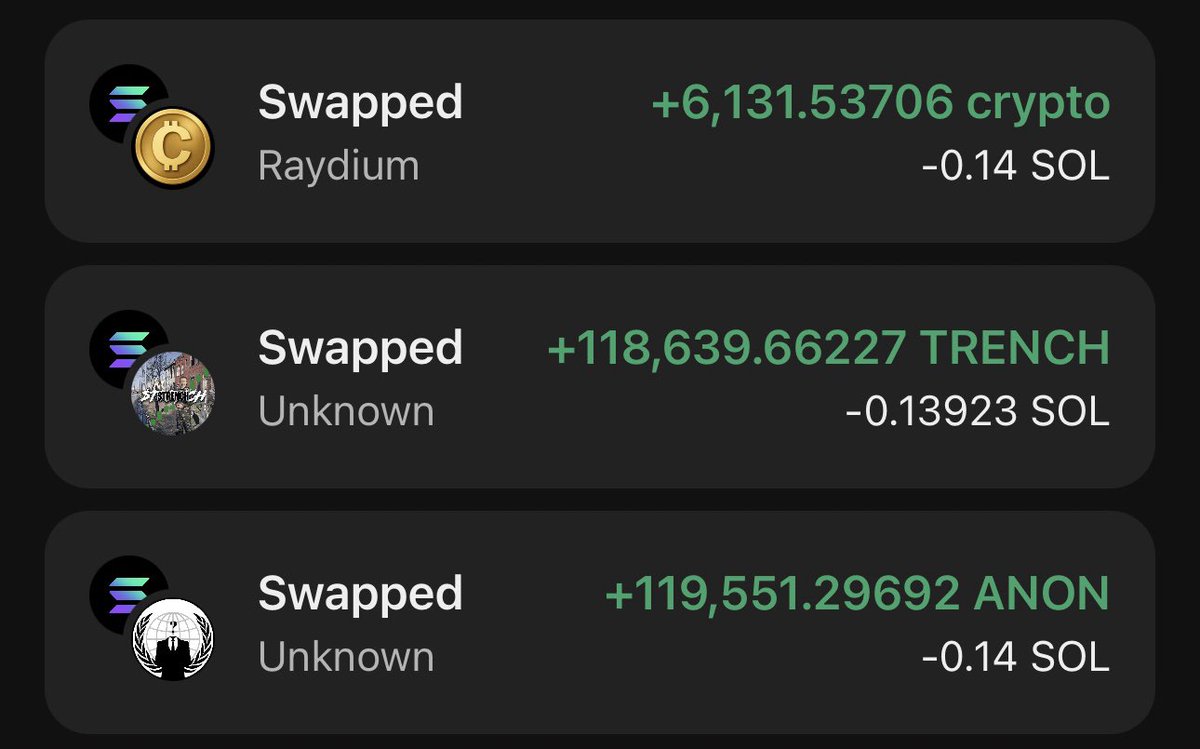The width and height of the screenshot is (1200, 749).
Task: Click Unknown label under the ANON swap
Action: tap(346, 657)
